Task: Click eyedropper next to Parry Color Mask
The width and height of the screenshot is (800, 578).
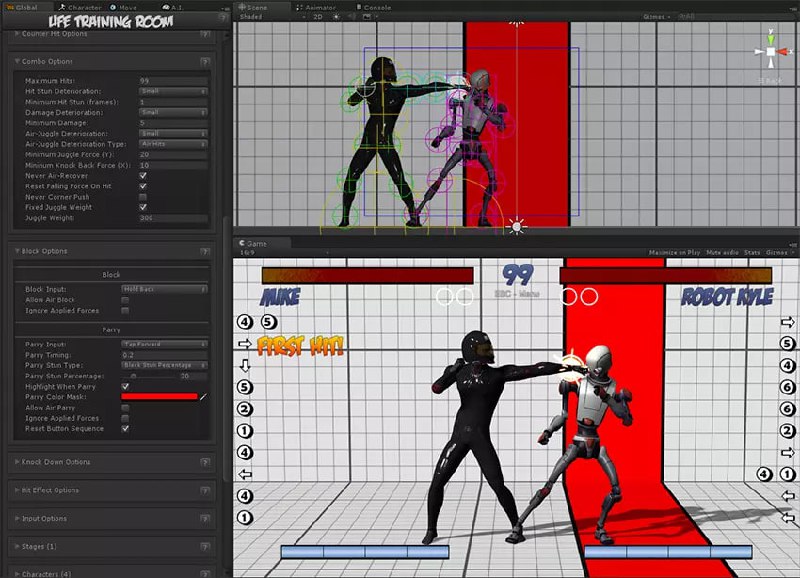Action: pyautogui.click(x=204, y=397)
